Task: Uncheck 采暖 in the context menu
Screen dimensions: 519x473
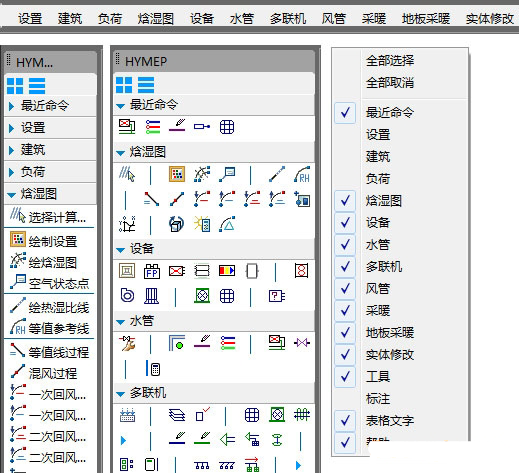Action: (x=345, y=311)
